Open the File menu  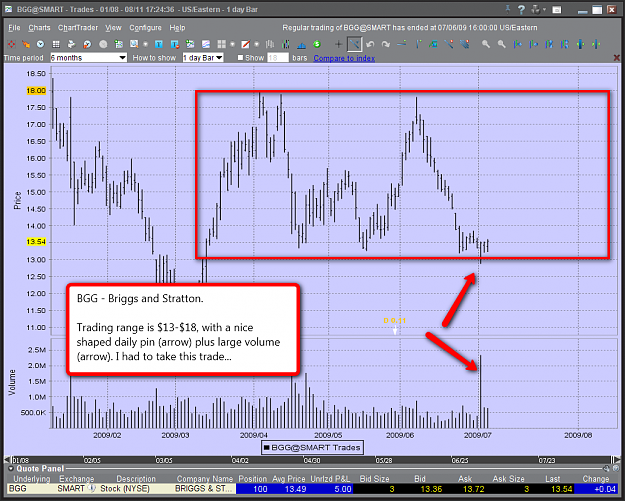(14, 28)
